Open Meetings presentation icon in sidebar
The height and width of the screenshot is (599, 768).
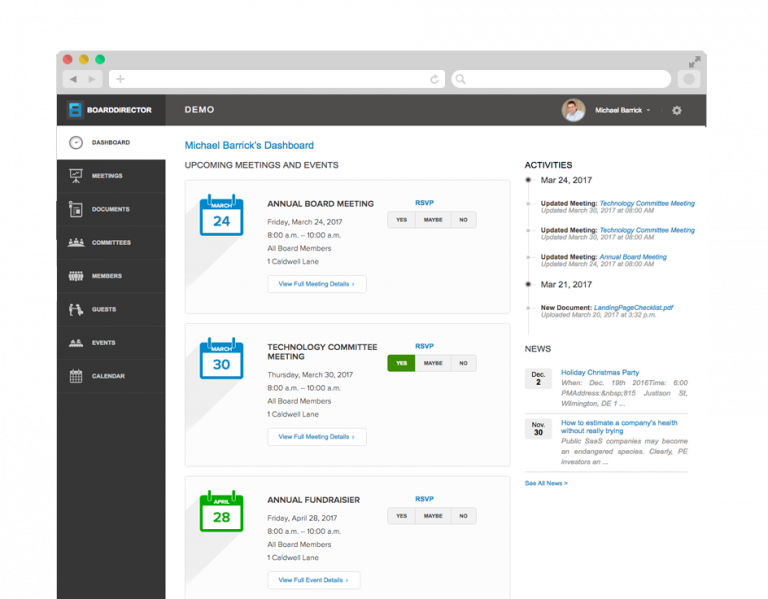click(x=75, y=176)
